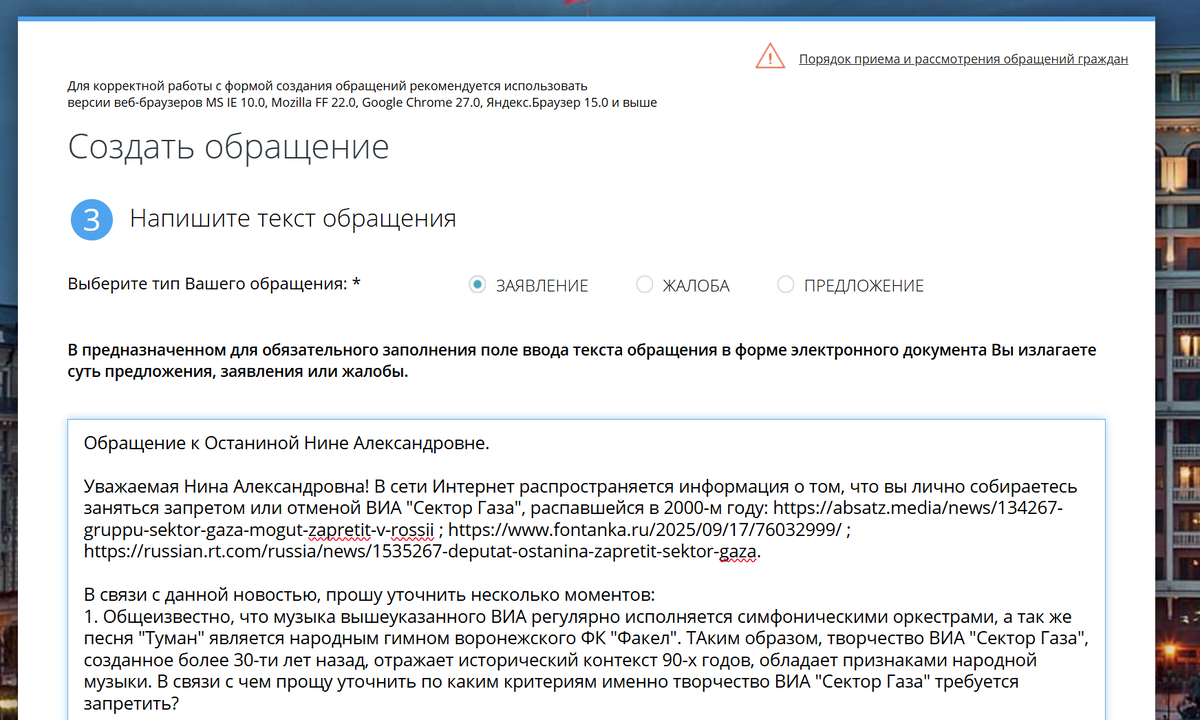Click the russian.rt.com URL in the text
Image resolution: width=1200 pixels, height=720 pixels.
(x=421, y=551)
